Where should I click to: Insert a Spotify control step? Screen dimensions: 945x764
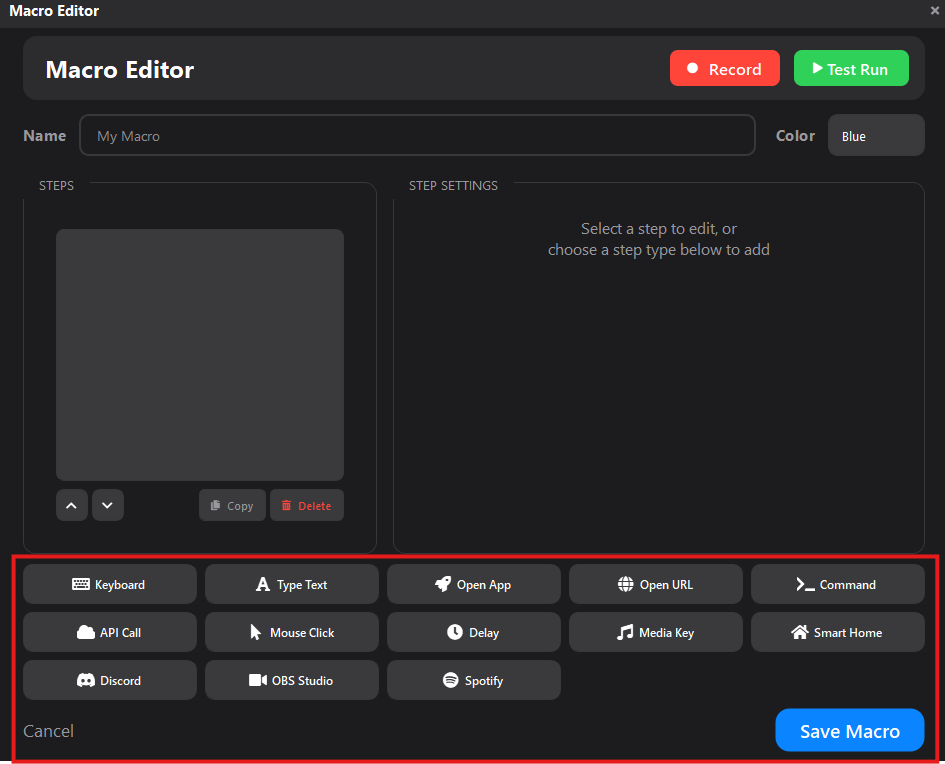pyautogui.click(x=473, y=680)
